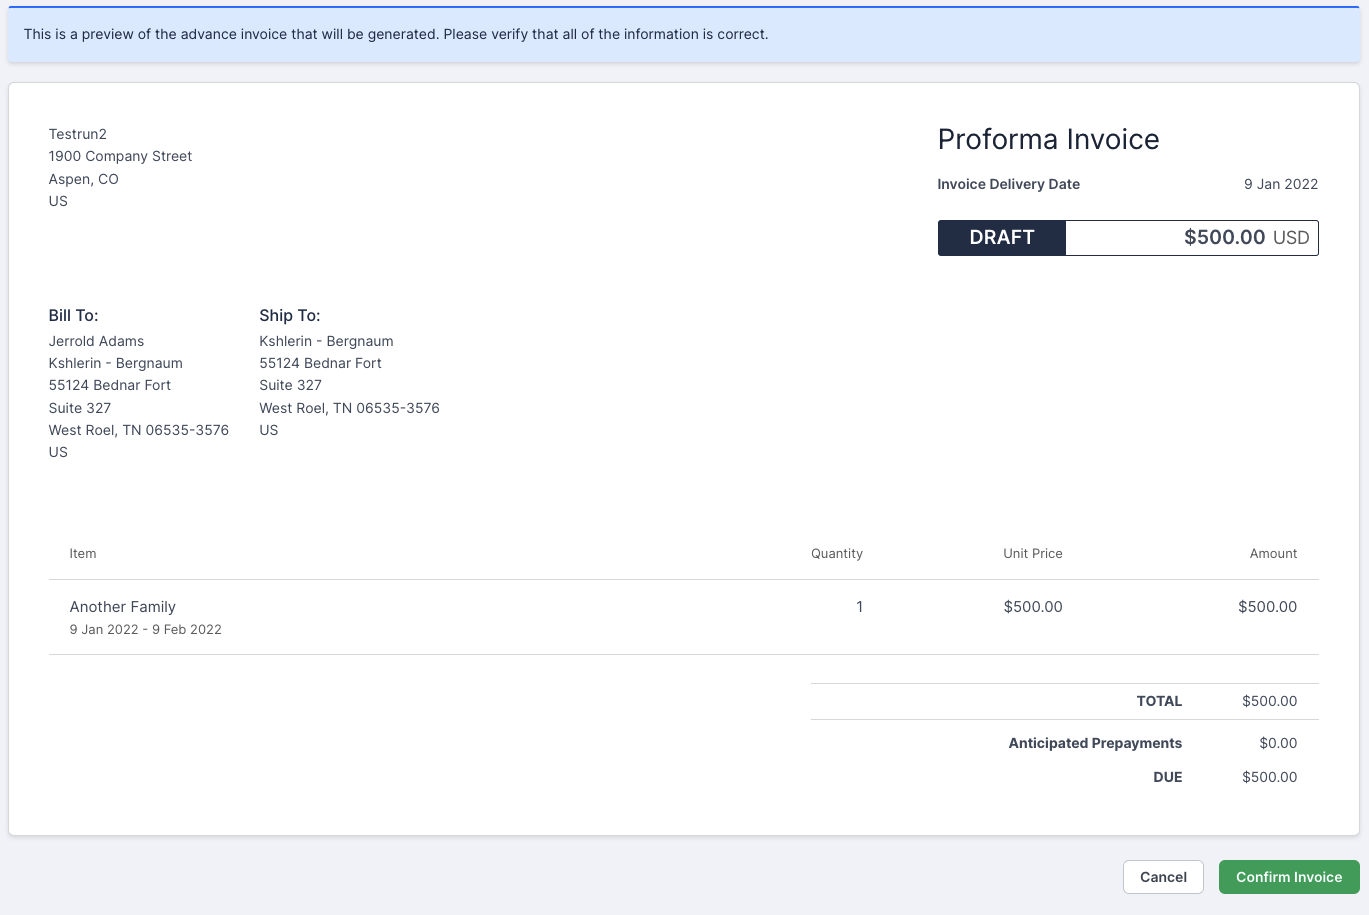This screenshot has height=915, width=1369.
Task: Select the Another Family line item
Action: click(x=122, y=607)
